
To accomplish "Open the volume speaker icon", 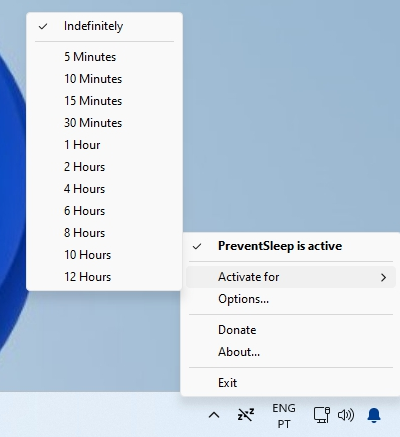I will tap(346, 415).
